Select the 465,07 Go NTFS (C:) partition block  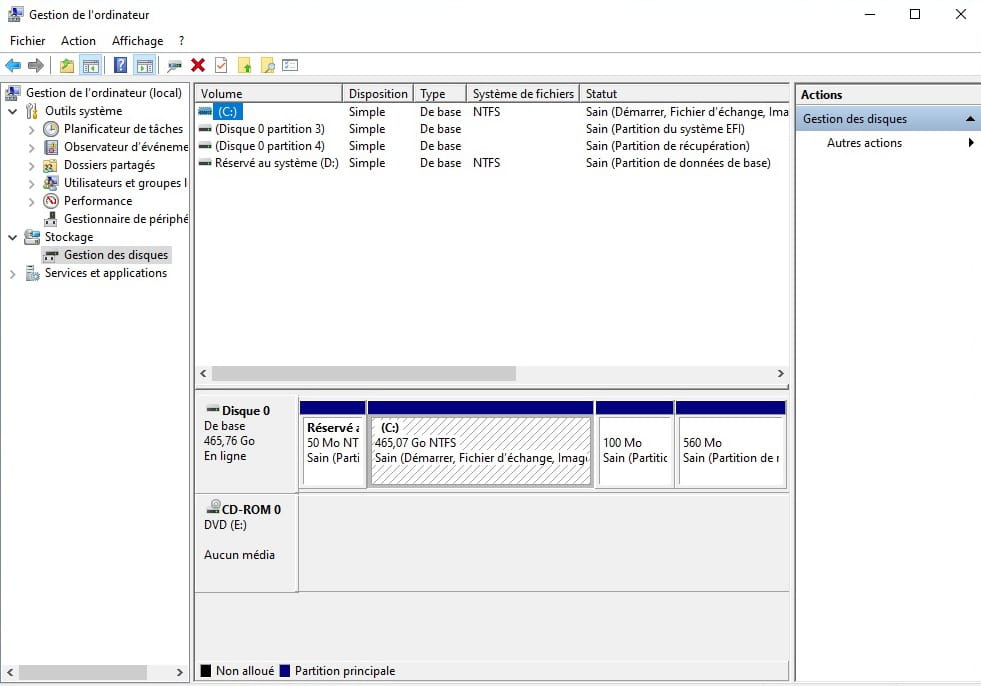pos(480,450)
